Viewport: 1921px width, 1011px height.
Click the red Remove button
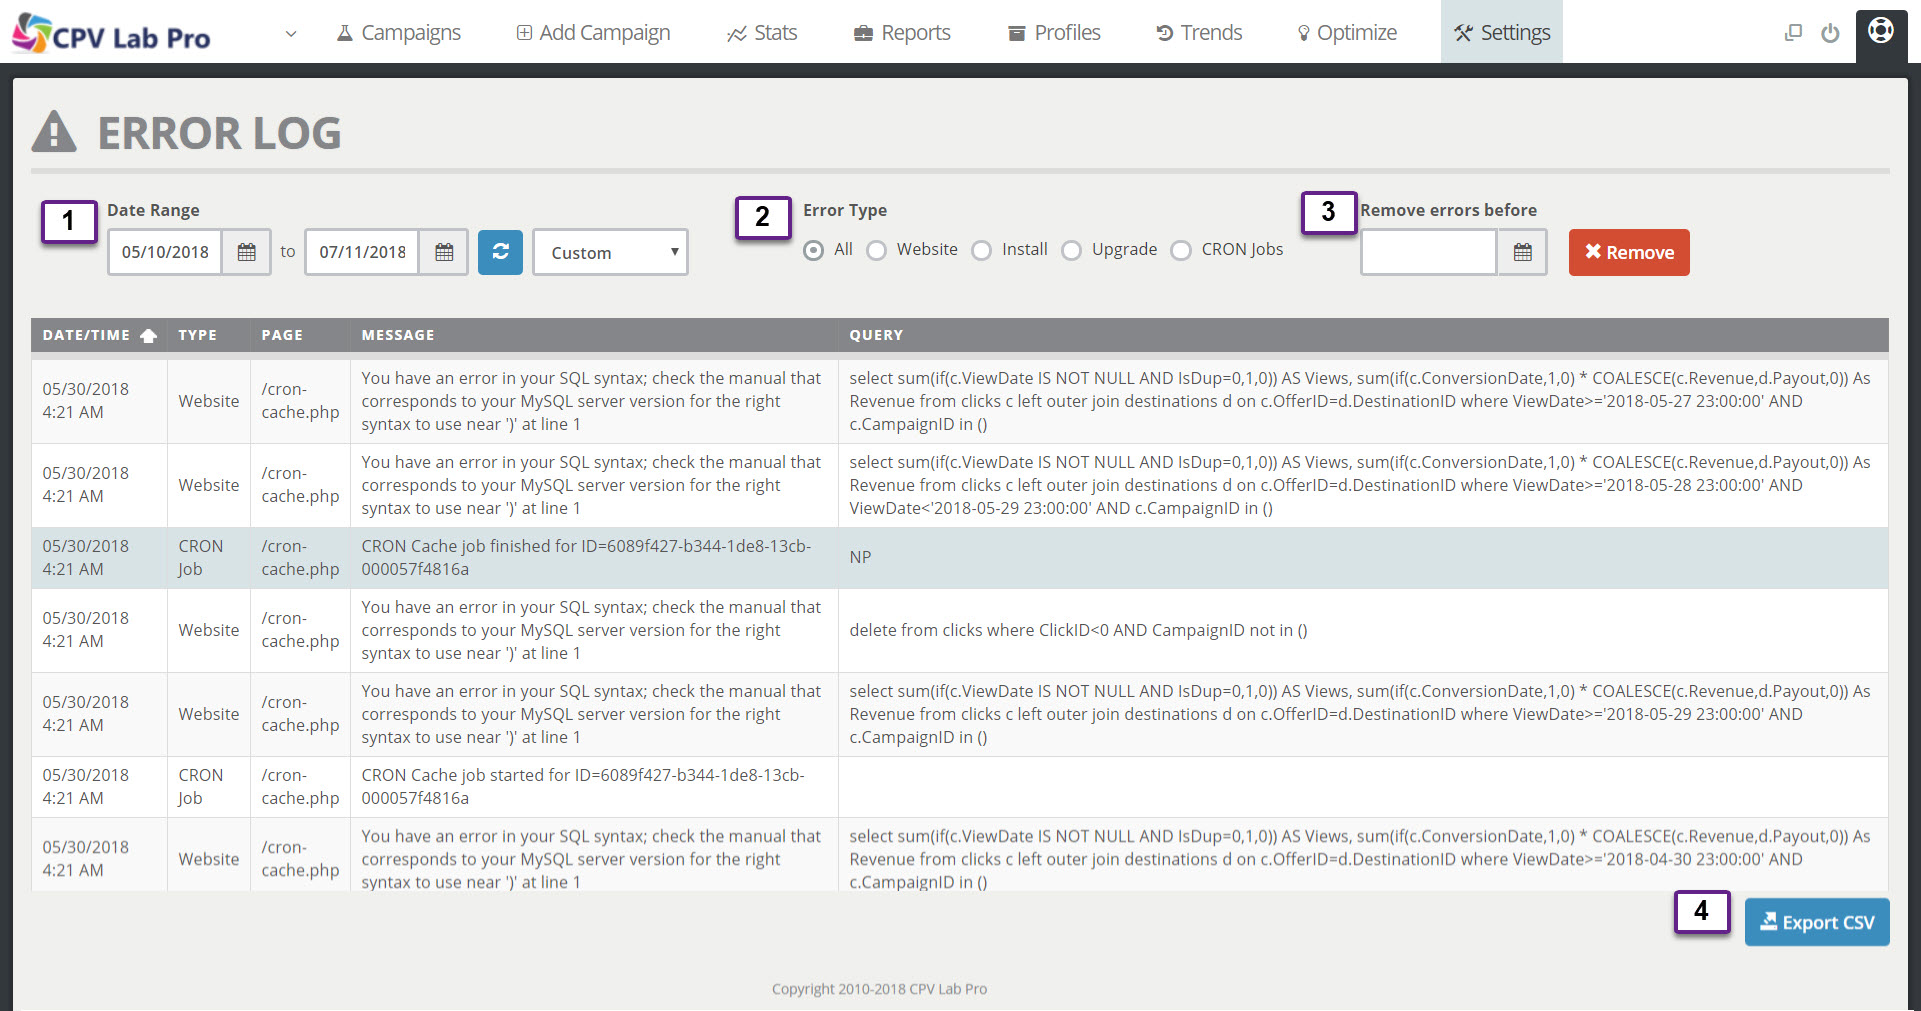point(1628,252)
